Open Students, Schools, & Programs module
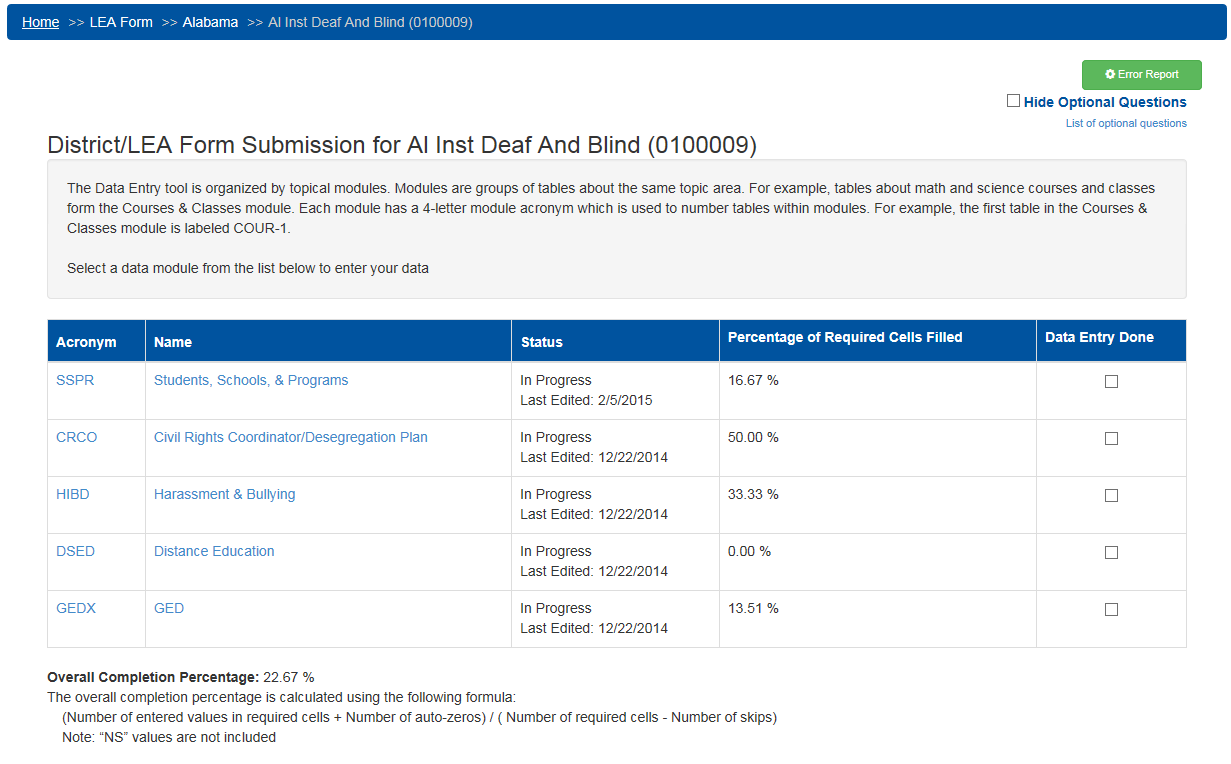Viewport: 1231px width, 764px height. 251,381
